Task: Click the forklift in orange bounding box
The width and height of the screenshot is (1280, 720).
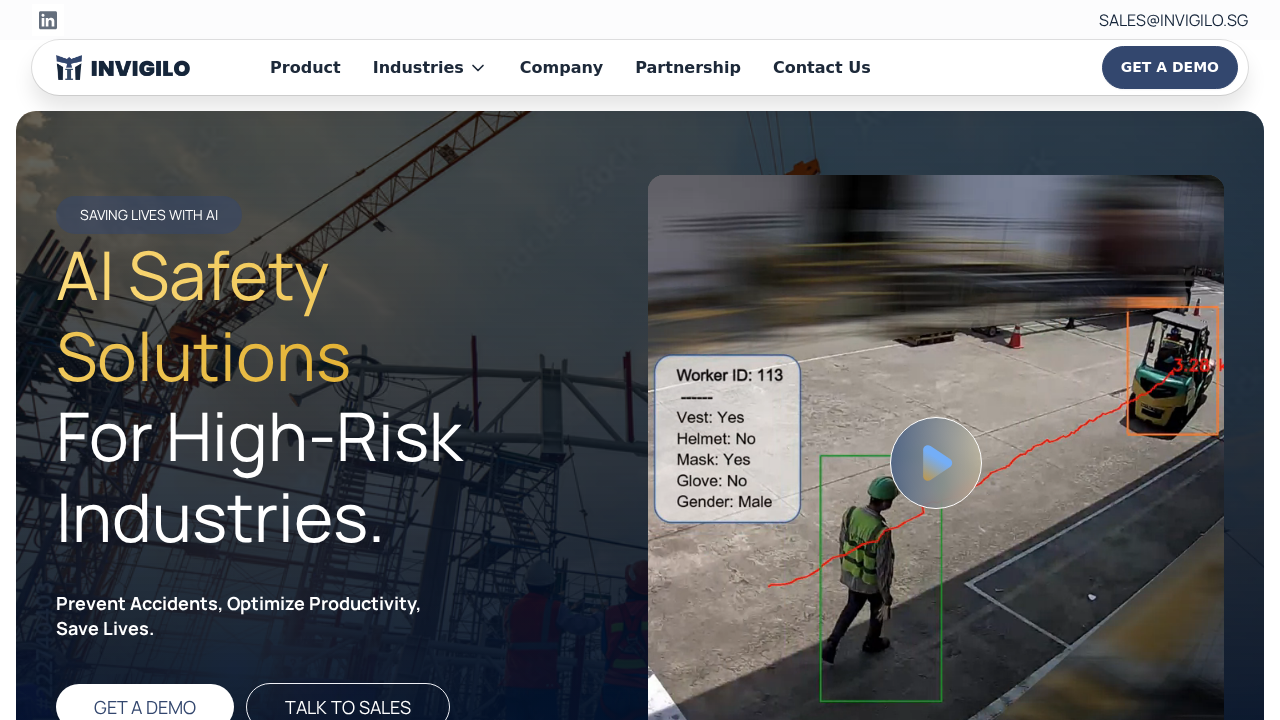Action: (1172, 370)
